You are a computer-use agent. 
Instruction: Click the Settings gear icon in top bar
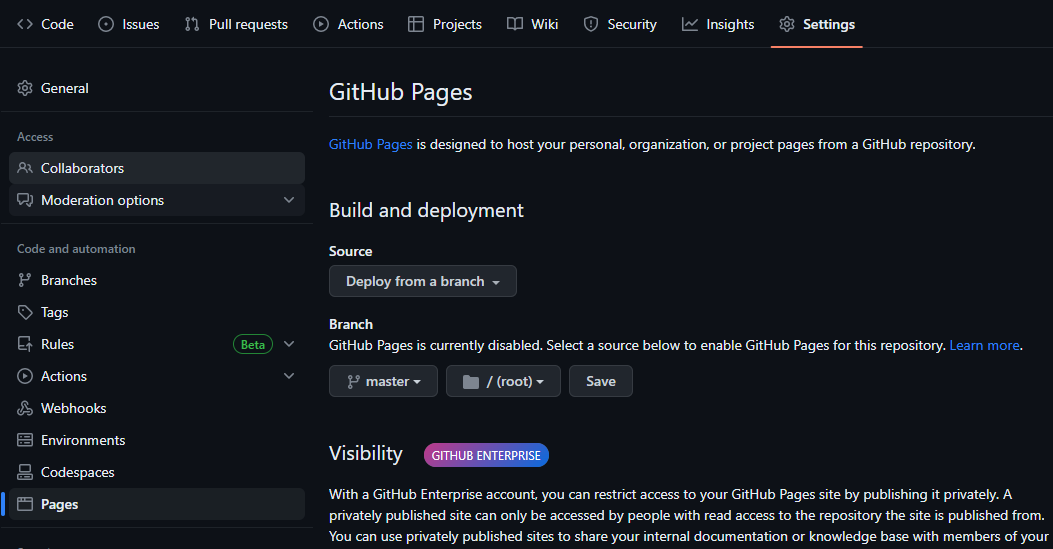click(786, 24)
